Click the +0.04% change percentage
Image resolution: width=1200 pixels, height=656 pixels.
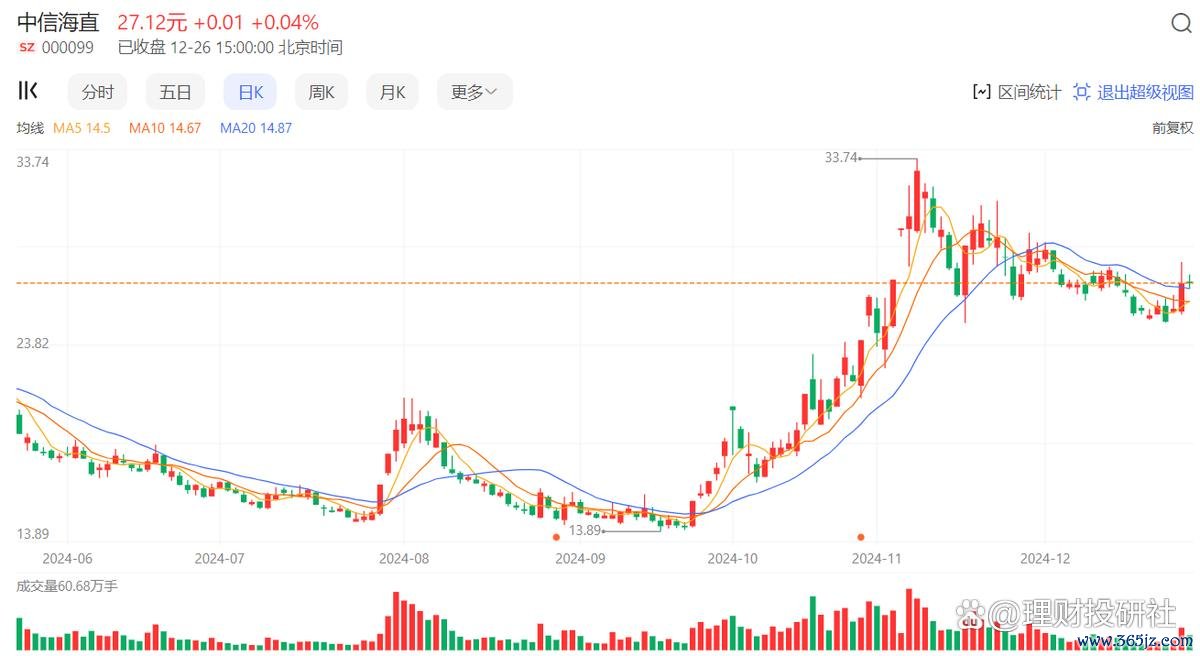tap(285, 22)
